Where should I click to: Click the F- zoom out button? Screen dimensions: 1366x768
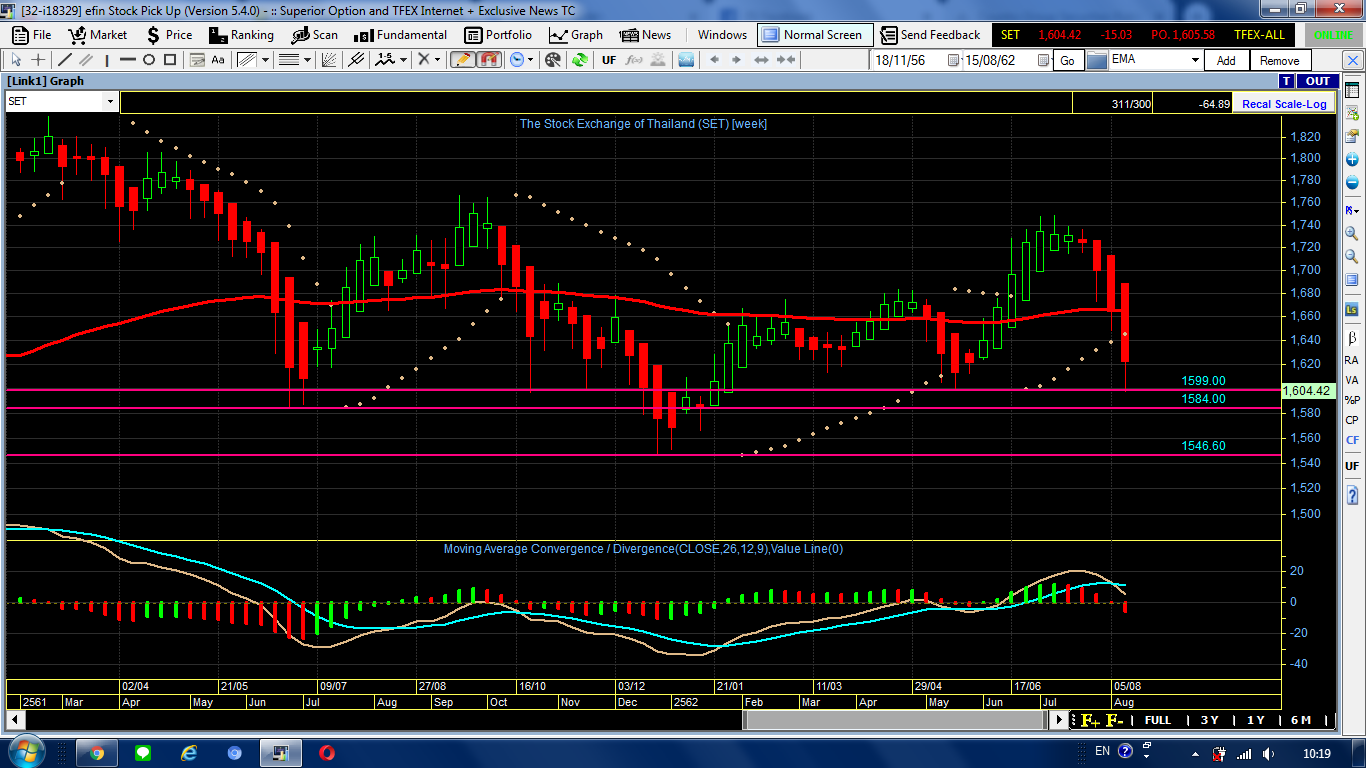point(1115,720)
